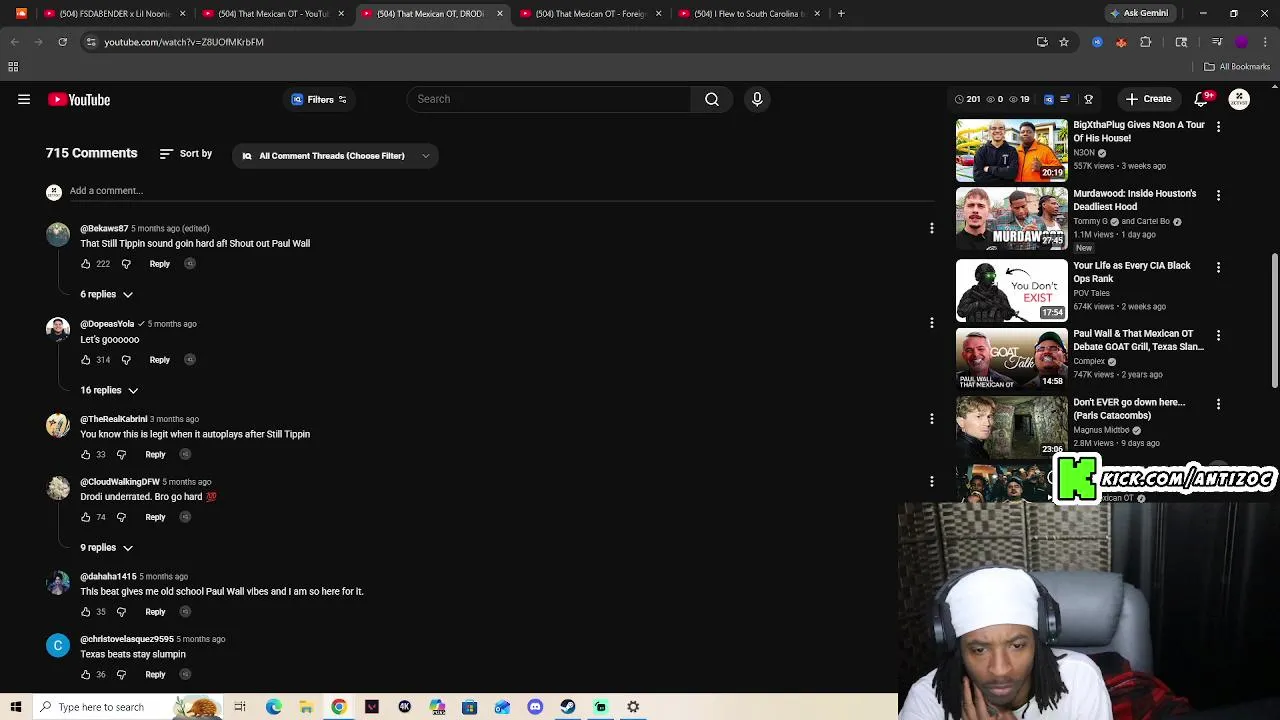Click the address bar URL
The image size is (1280, 720).
point(184,42)
